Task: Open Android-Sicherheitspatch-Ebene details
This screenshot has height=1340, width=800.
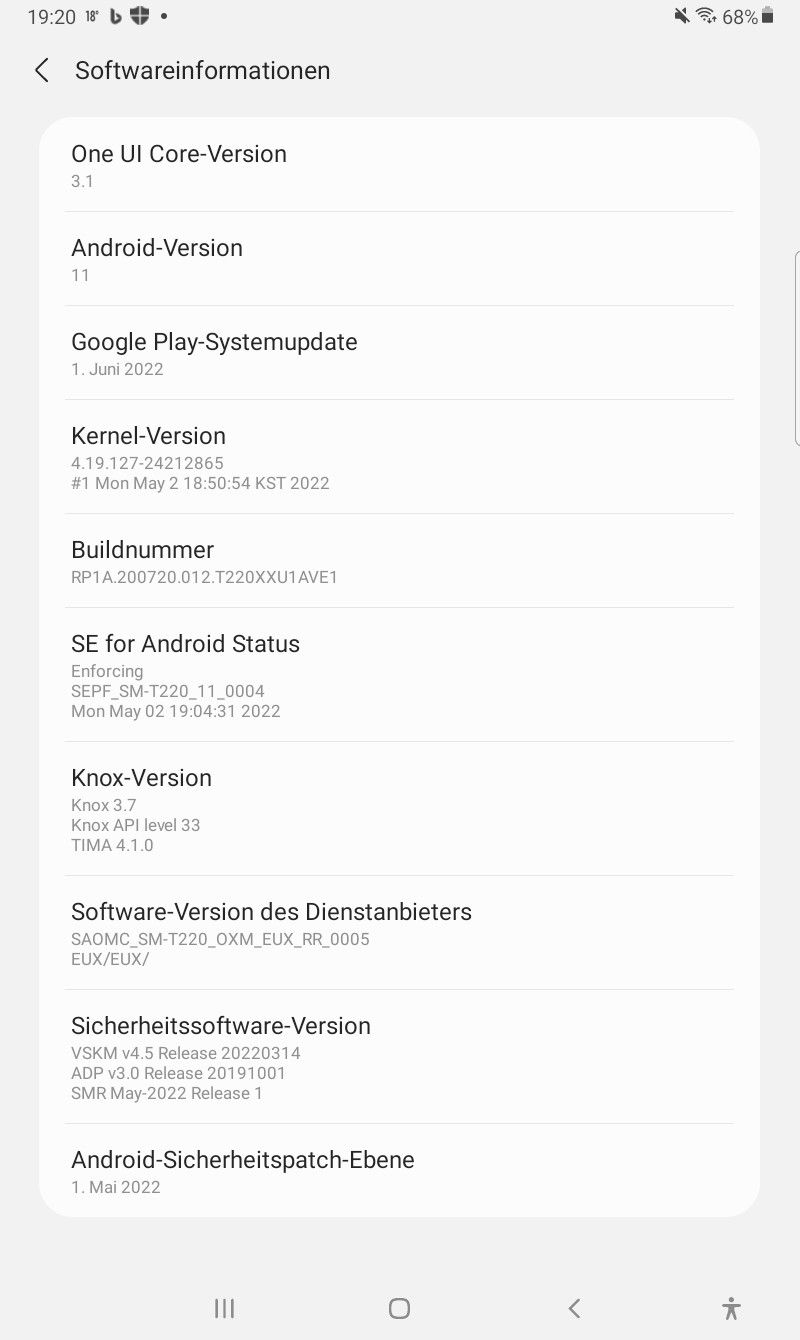Action: pyautogui.click(x=400, y=1171)
